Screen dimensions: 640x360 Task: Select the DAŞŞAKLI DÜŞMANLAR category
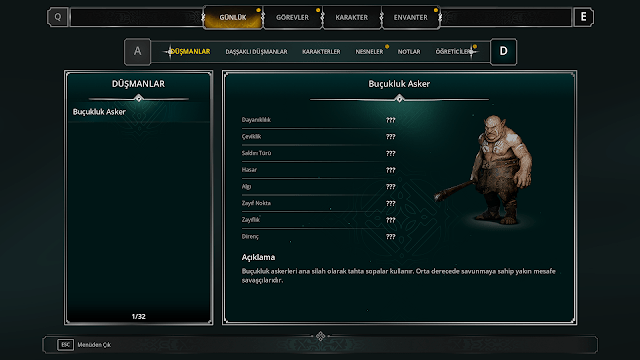pyautogui.click(x=256, y=52)
